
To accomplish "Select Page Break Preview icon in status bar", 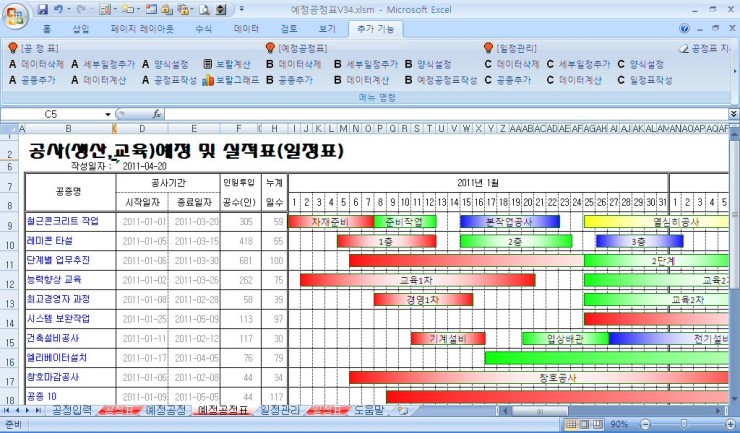I will (x=598, y=424).
